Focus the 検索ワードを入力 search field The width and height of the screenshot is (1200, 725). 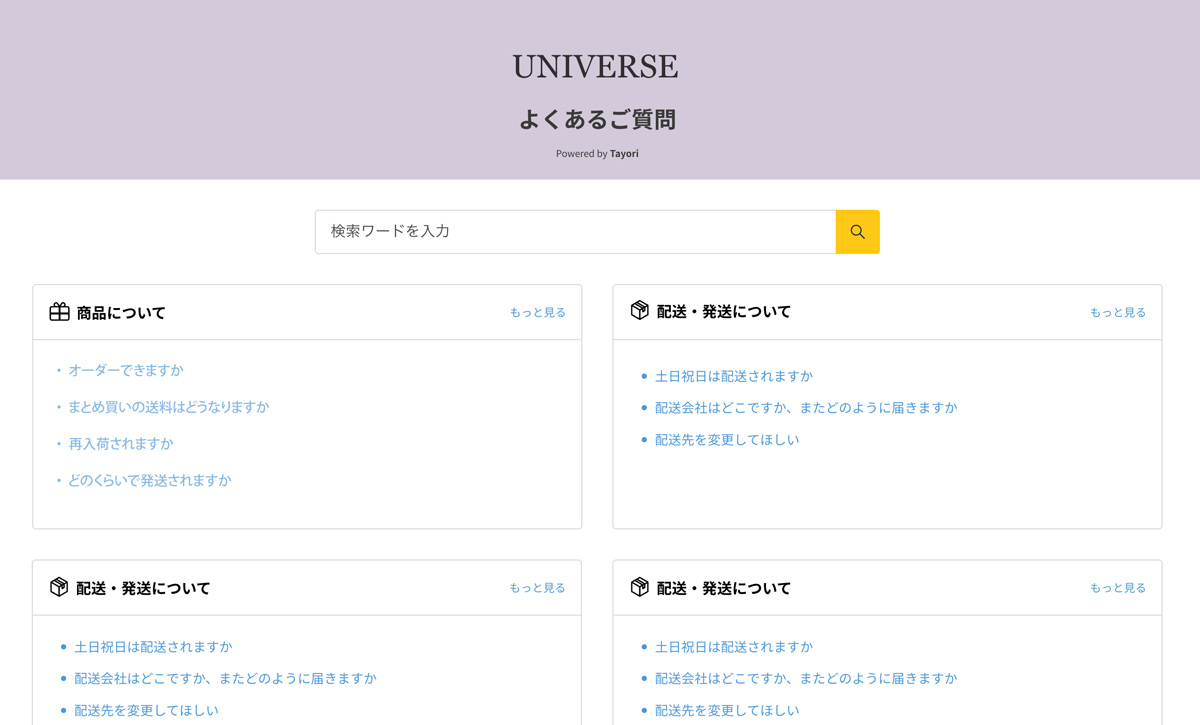tap(575, 232)
